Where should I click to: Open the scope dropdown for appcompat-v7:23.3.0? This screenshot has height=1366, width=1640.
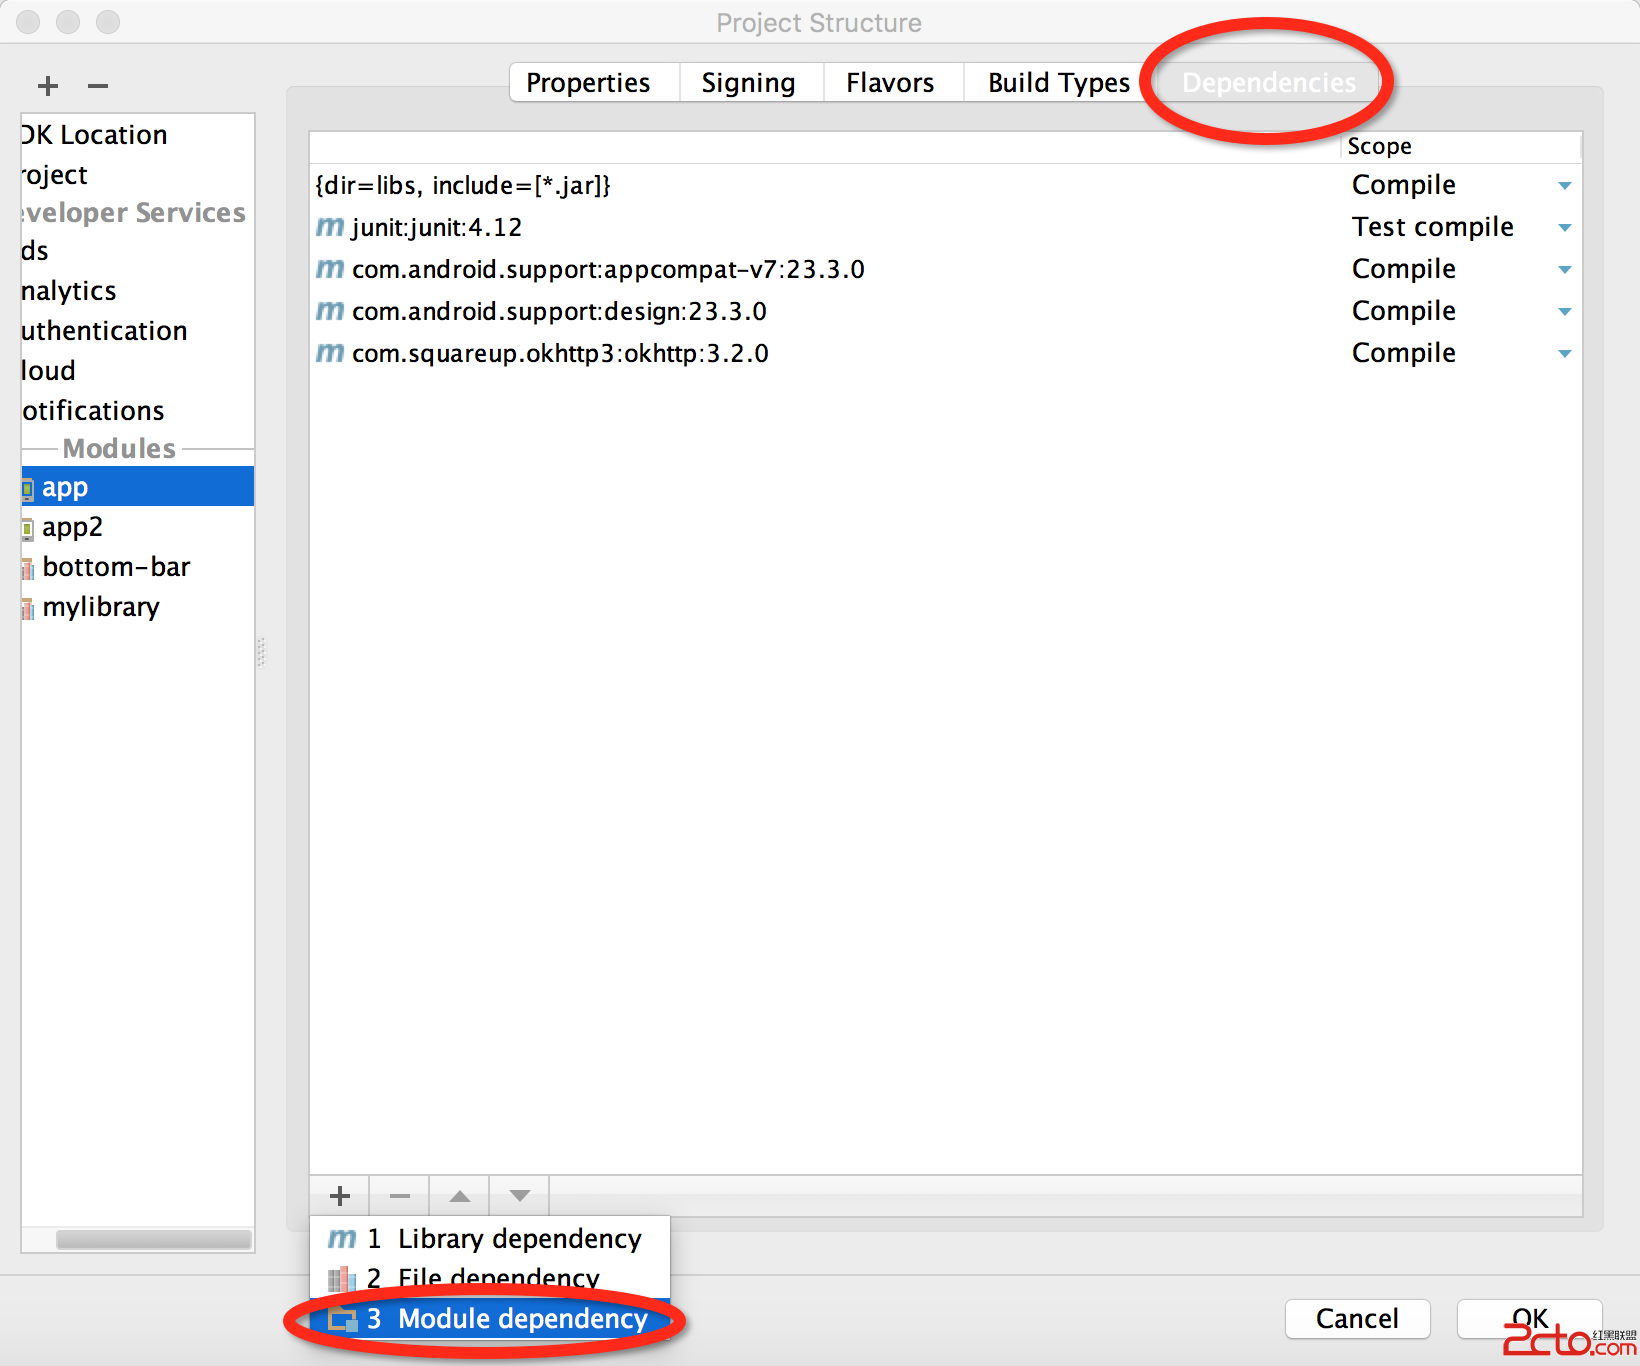(1565, 270)
